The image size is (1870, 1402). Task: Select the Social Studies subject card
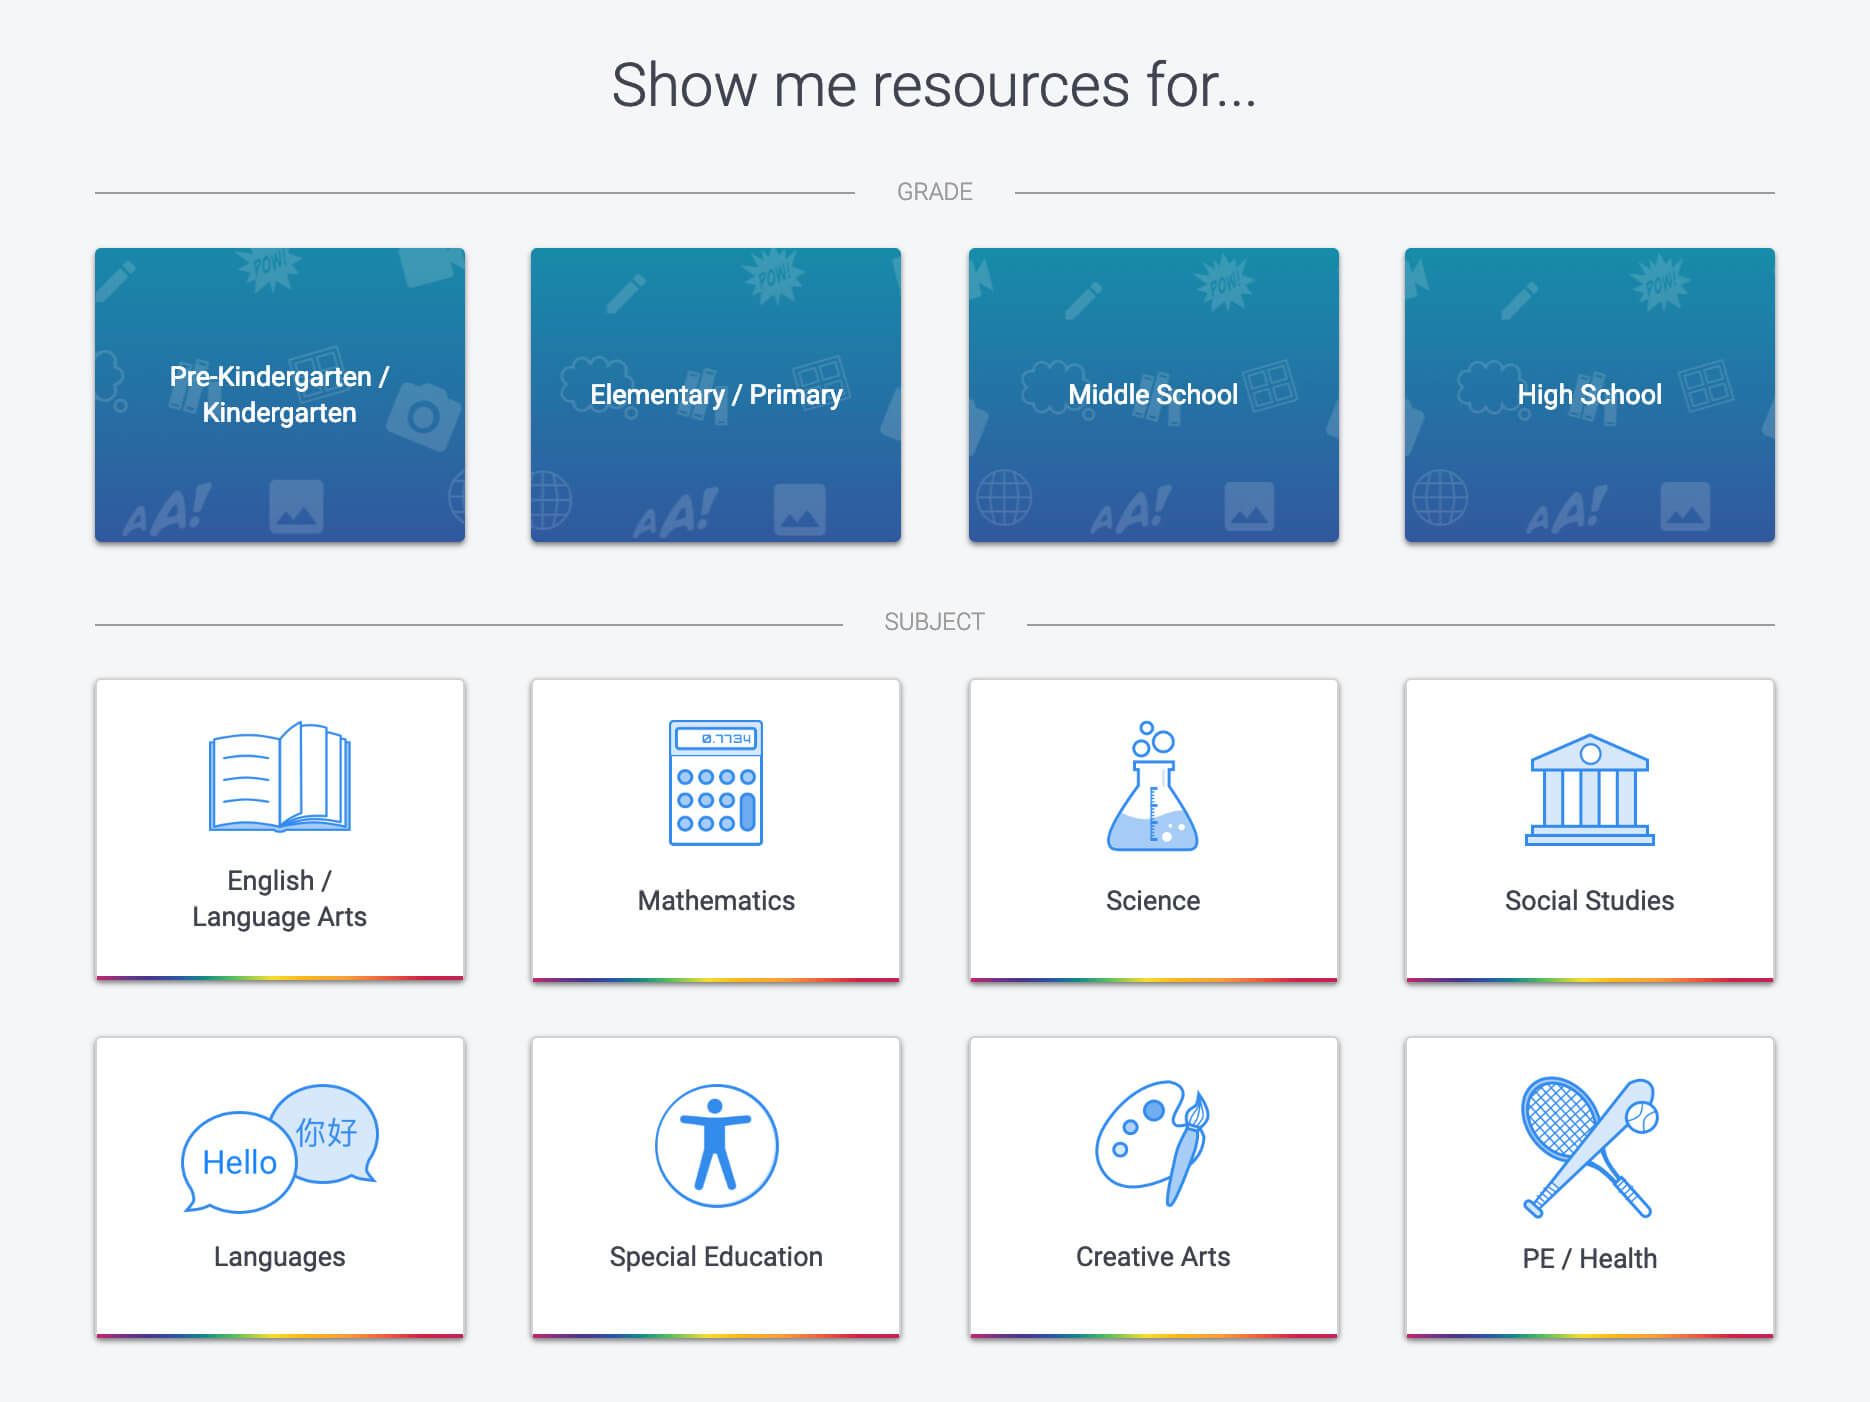1589,832
